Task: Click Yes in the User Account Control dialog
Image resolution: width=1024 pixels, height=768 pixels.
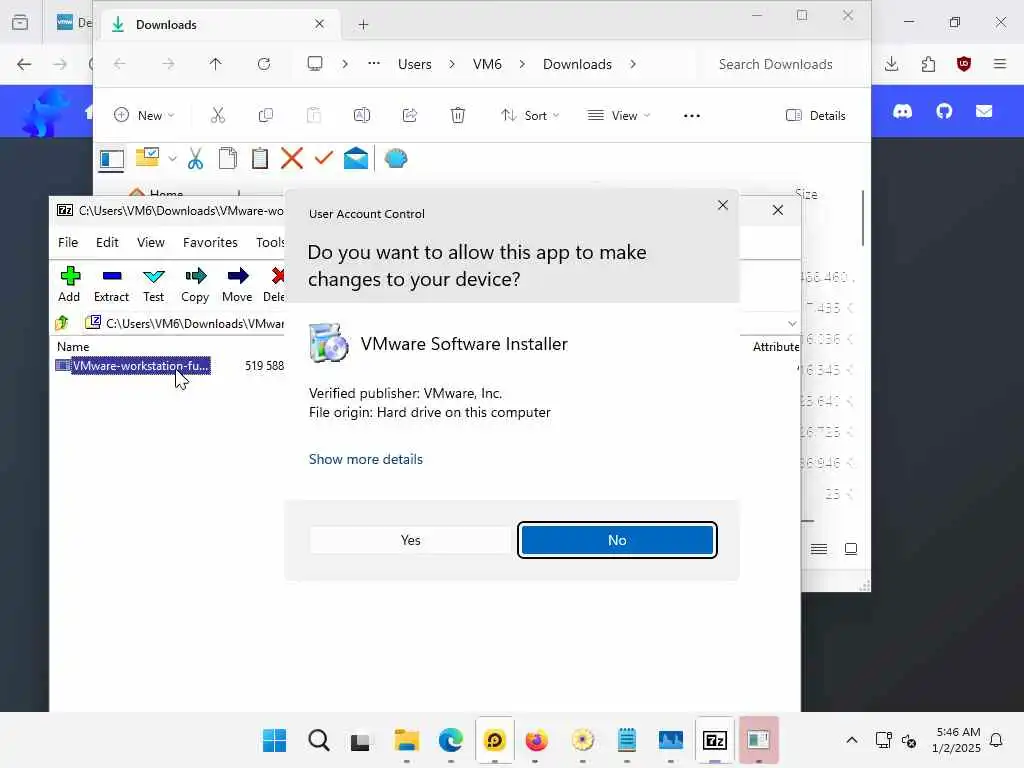Action: pos(410,540)
